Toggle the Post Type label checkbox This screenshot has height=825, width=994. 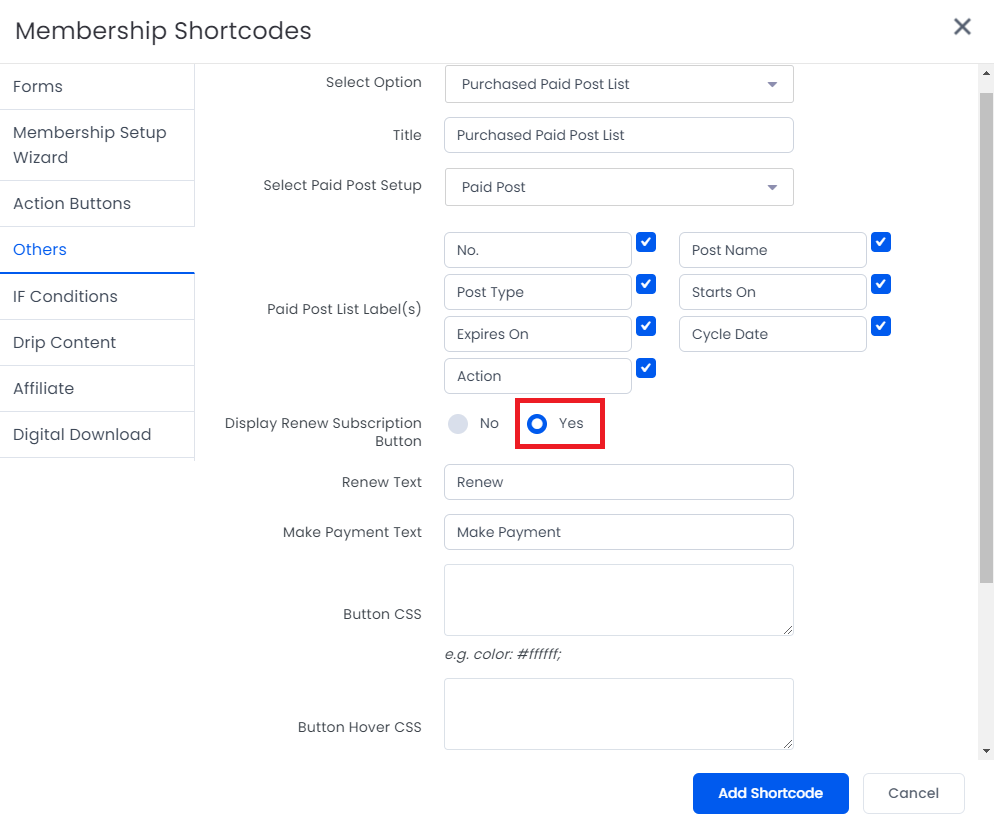645,284
